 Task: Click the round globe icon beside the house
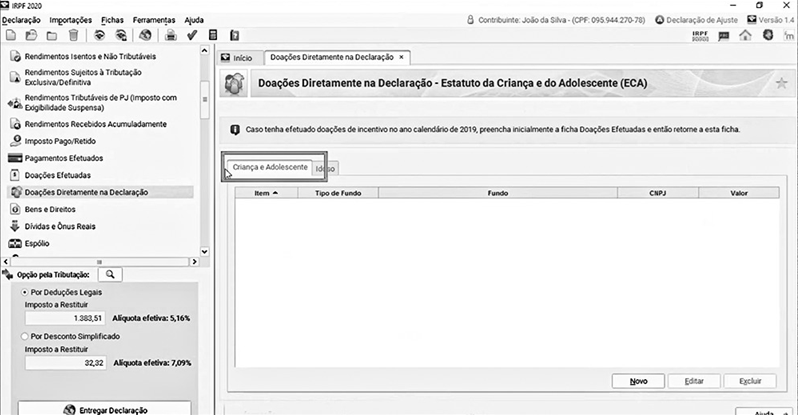(768, 35)
